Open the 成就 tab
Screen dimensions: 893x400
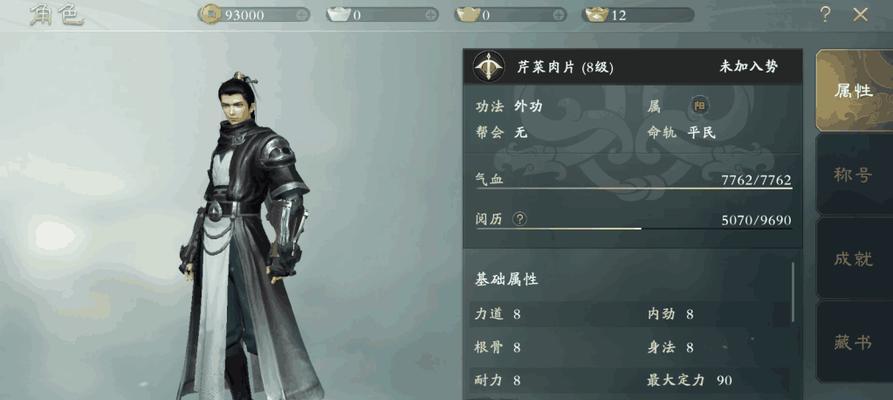point(854,259)
